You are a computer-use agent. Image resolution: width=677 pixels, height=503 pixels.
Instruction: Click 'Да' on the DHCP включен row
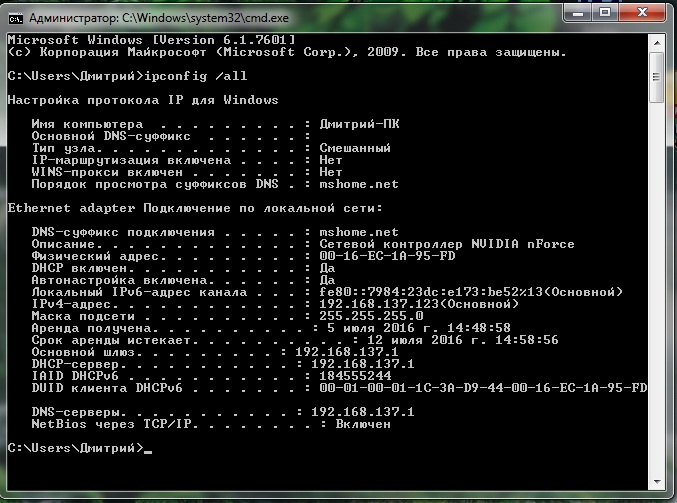pos(327,268)
